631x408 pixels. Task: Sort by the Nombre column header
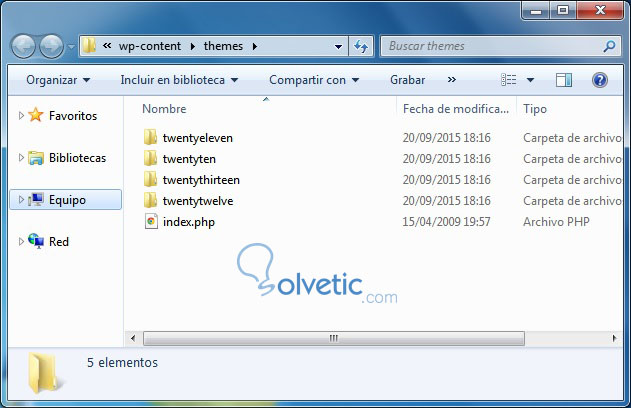[x=164, y=109]
